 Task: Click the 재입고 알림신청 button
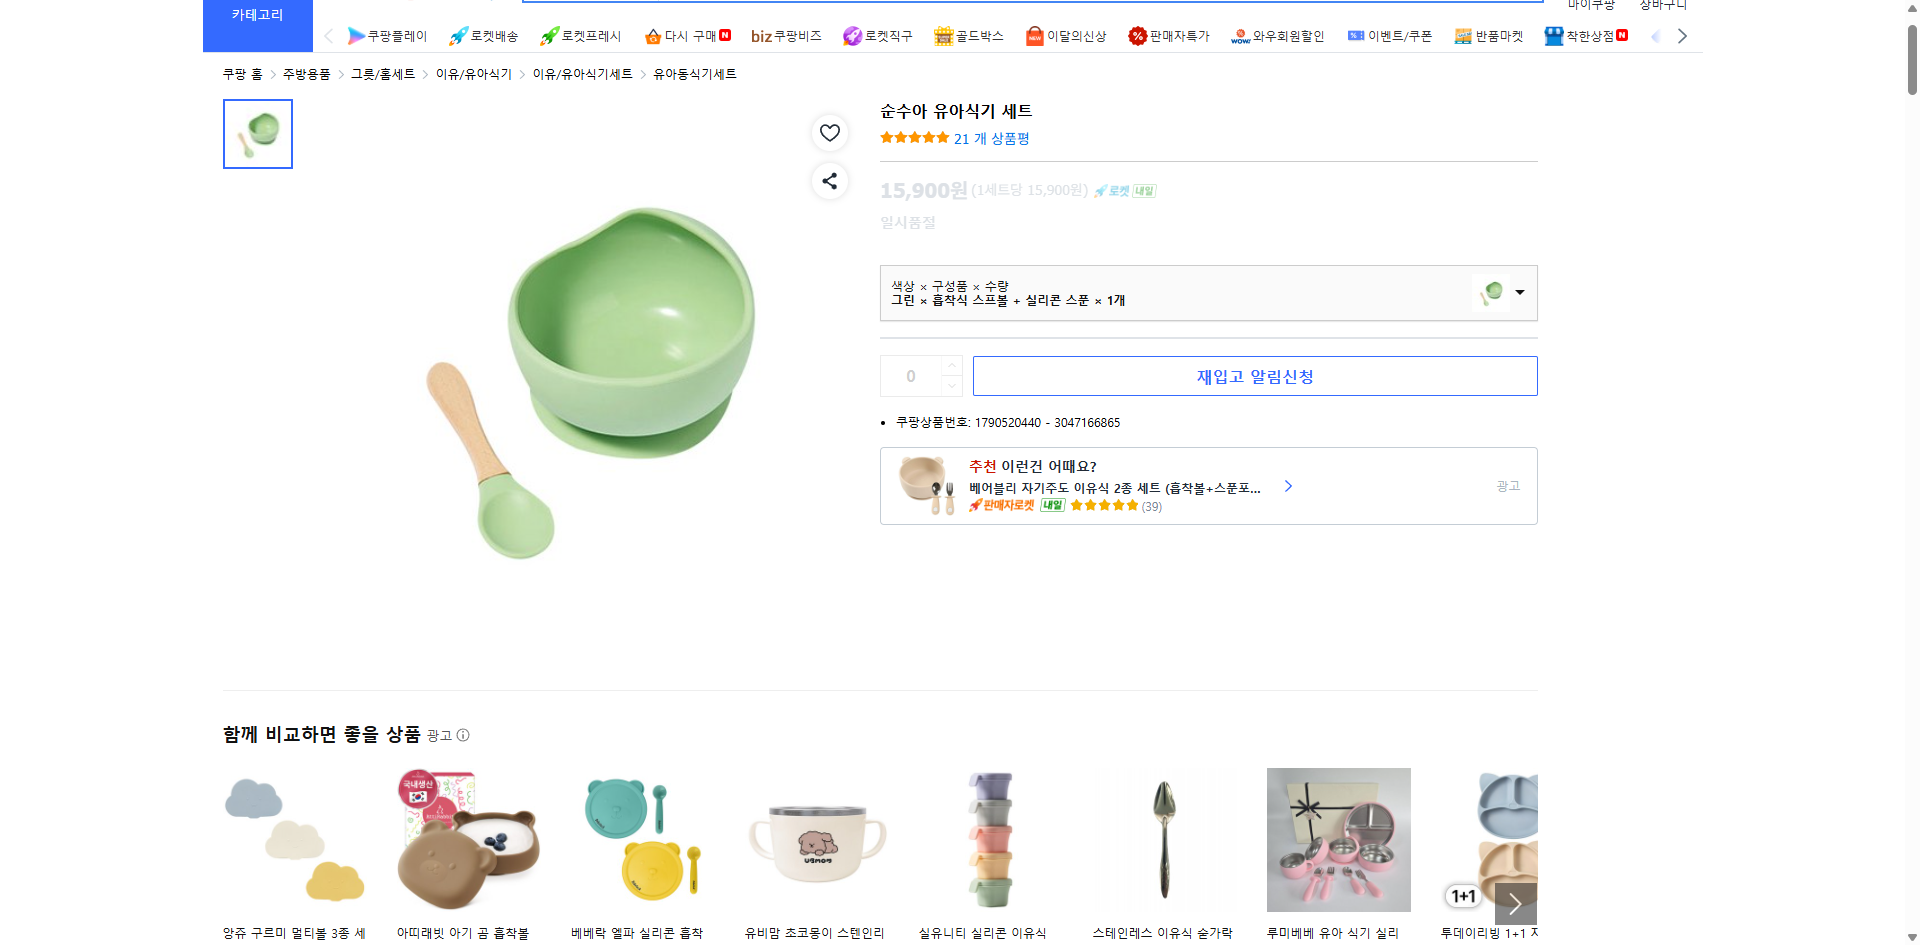pos(1255,375)
